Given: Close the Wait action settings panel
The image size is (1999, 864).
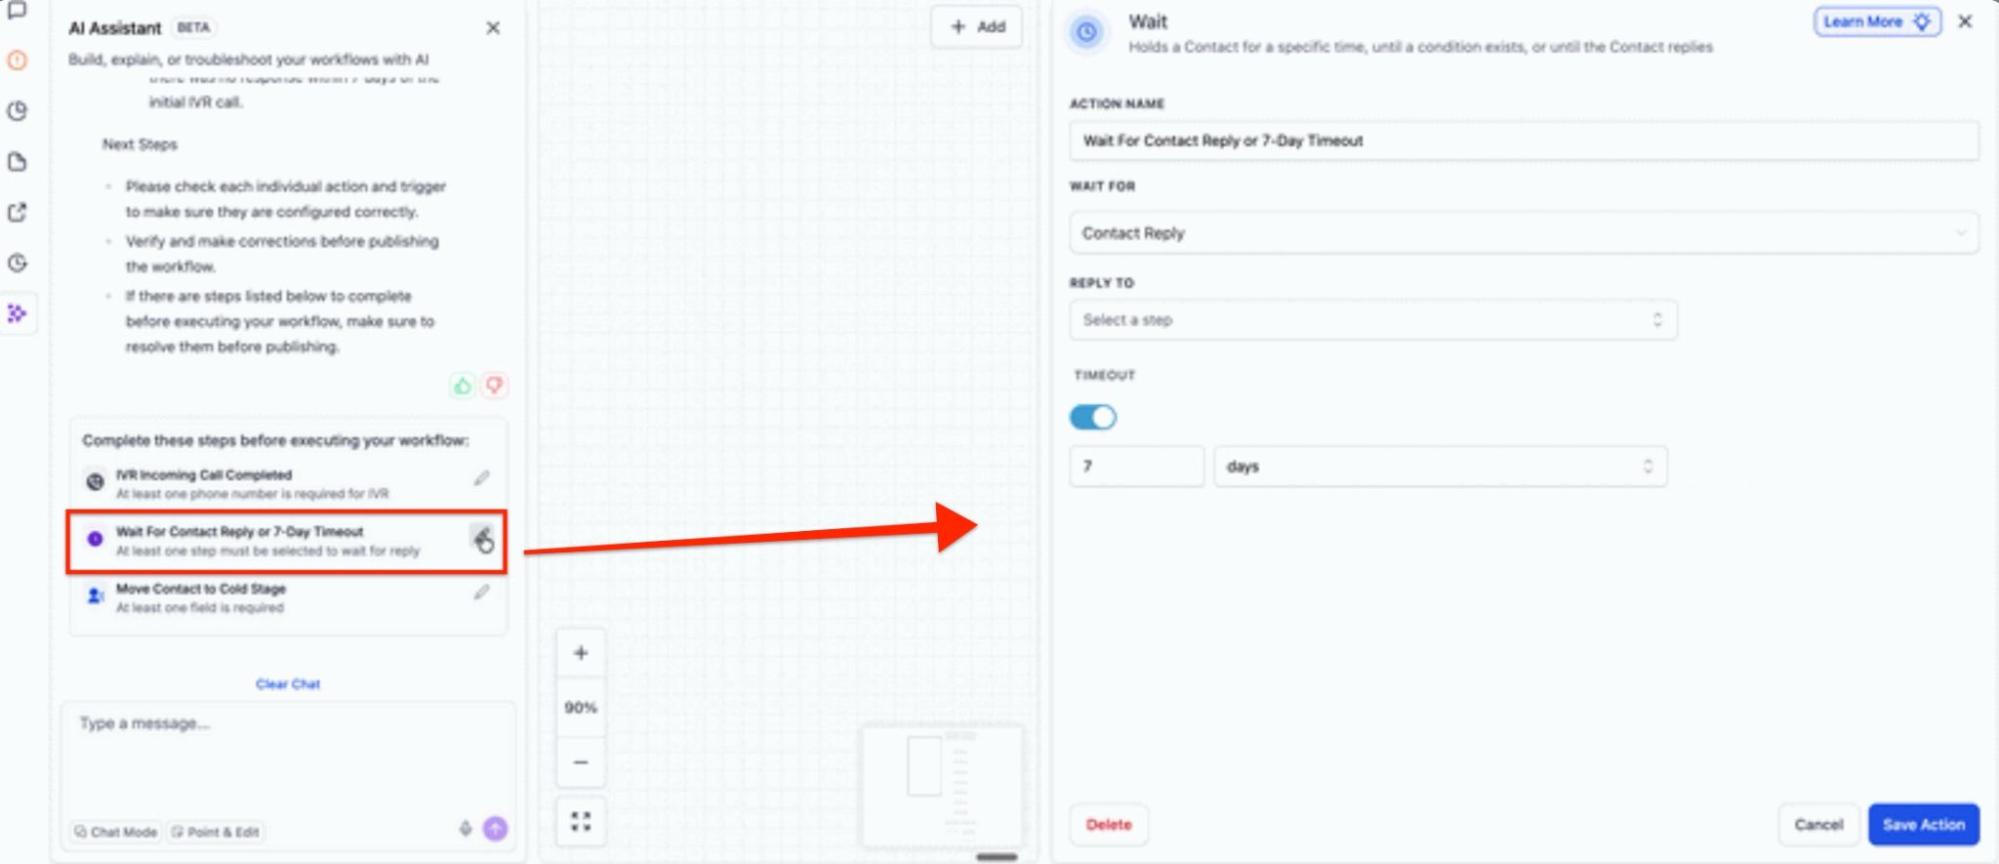Looking at the screenshot, I should (1965, 22).
